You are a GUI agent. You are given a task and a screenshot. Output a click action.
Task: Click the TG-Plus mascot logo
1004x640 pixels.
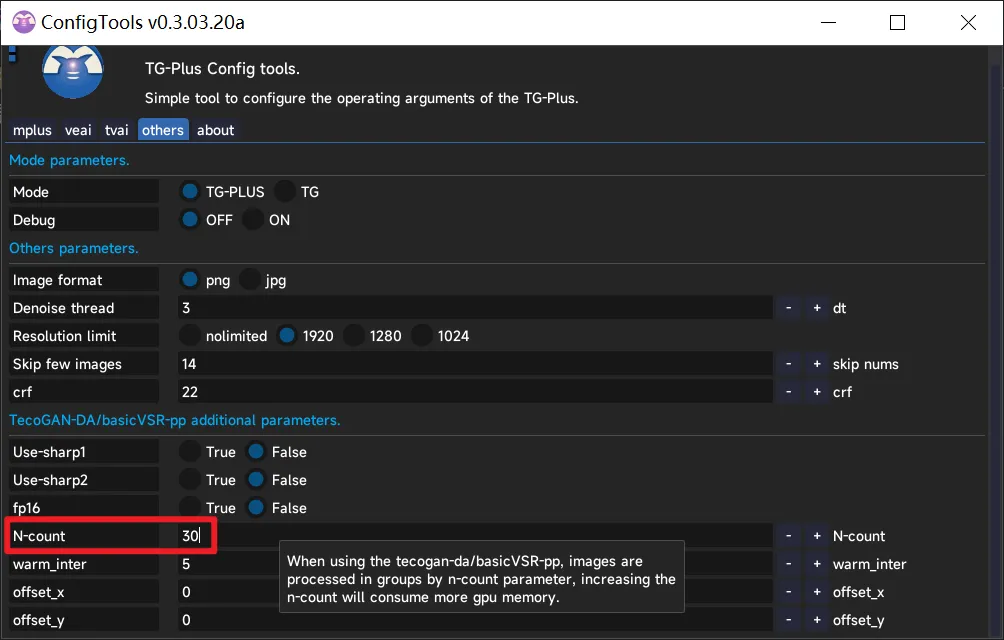click(72, 71)
